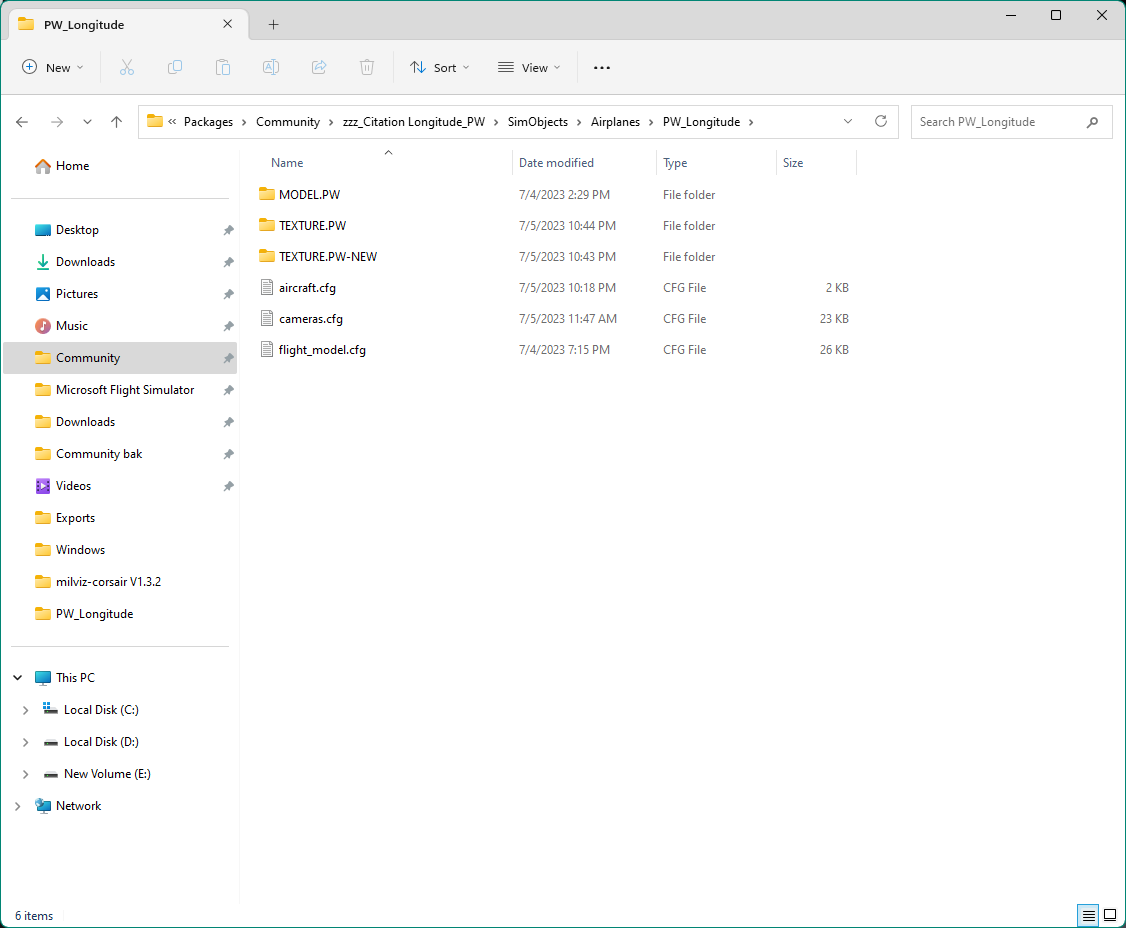Screen dimensions: 1126x928
Task: Add a new tab with plus button
Action: (x=273, y=24)
